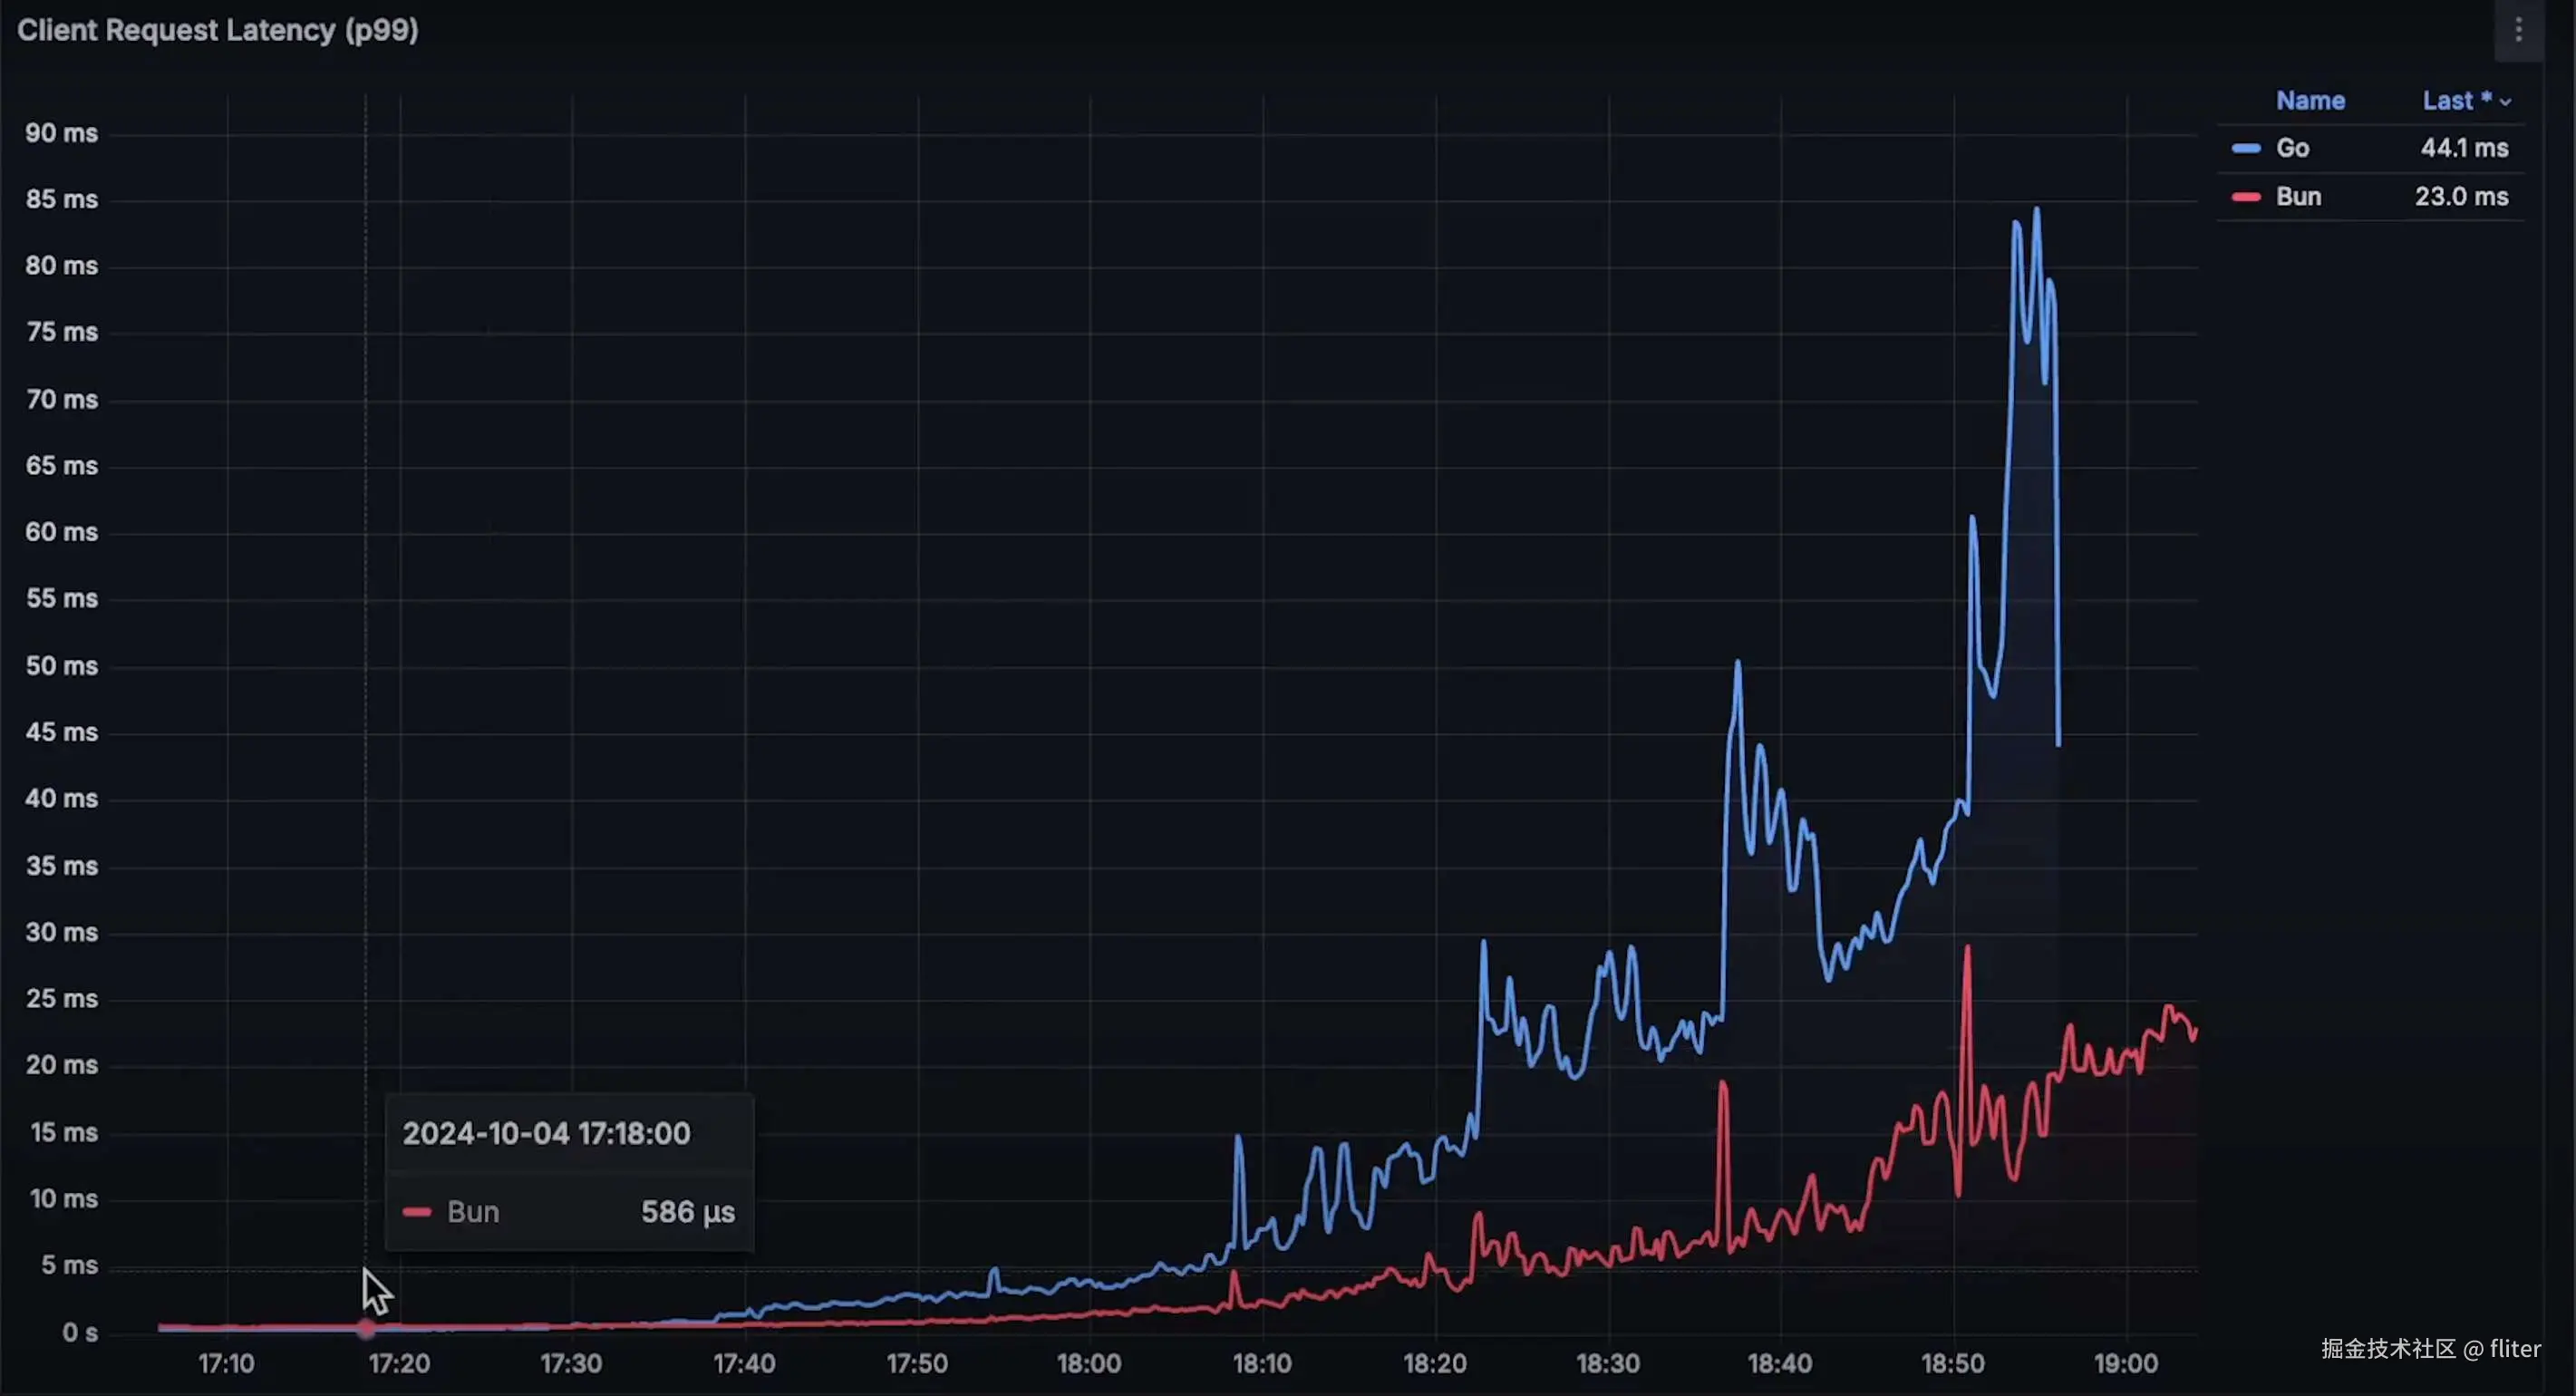The width and height of the screenshot is (2576, 1396).
Task: Click the Go series blue color swatch
Action: 2245,148
